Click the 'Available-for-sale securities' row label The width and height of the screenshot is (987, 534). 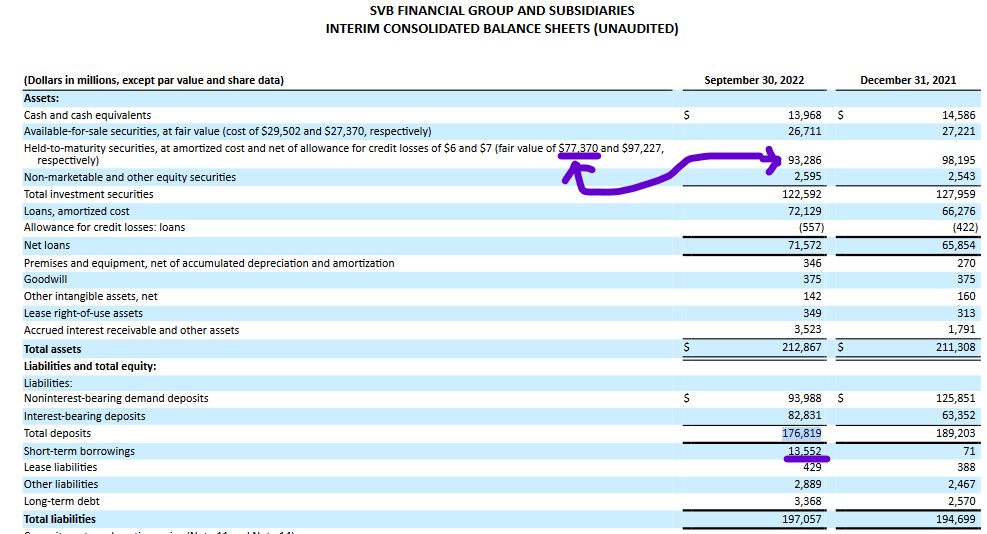(x=228, y=132)
